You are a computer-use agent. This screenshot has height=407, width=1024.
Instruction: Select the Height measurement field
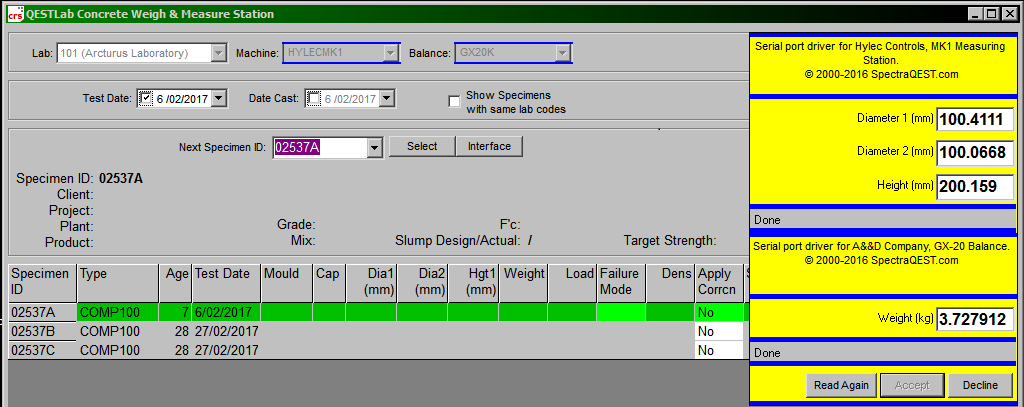975,186
